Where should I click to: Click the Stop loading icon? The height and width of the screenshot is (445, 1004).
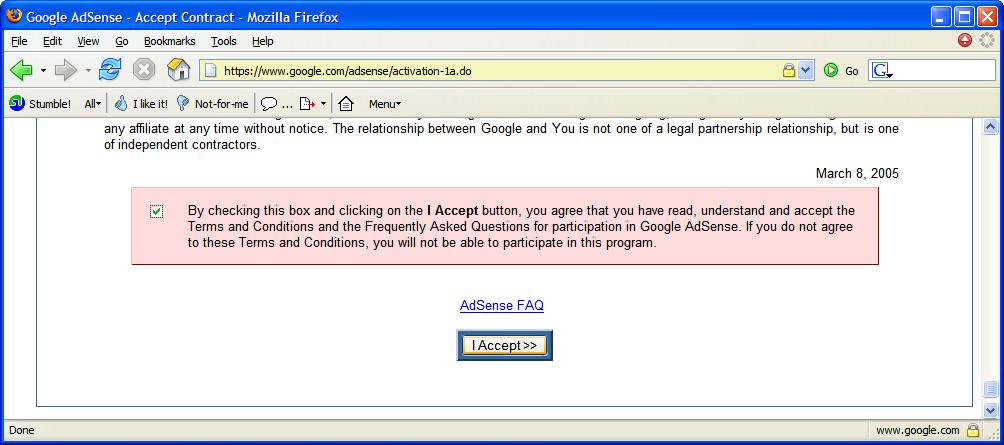click(143, 70)
